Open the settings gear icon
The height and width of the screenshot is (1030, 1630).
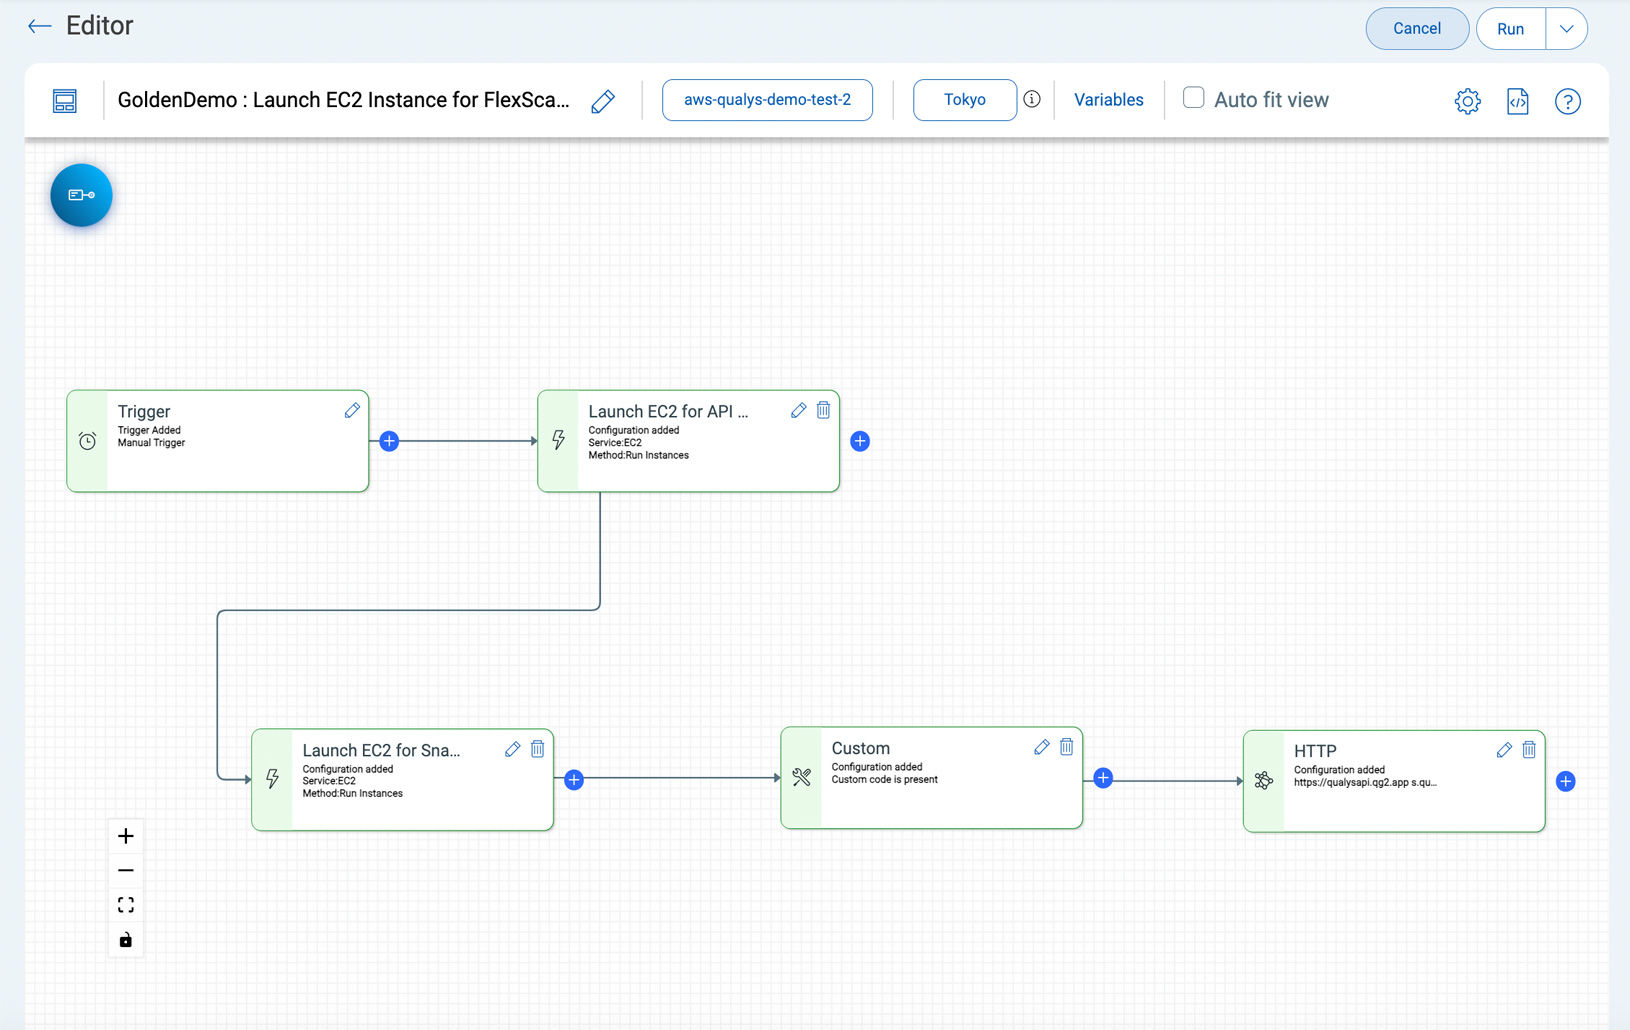tap(1467, 101)
